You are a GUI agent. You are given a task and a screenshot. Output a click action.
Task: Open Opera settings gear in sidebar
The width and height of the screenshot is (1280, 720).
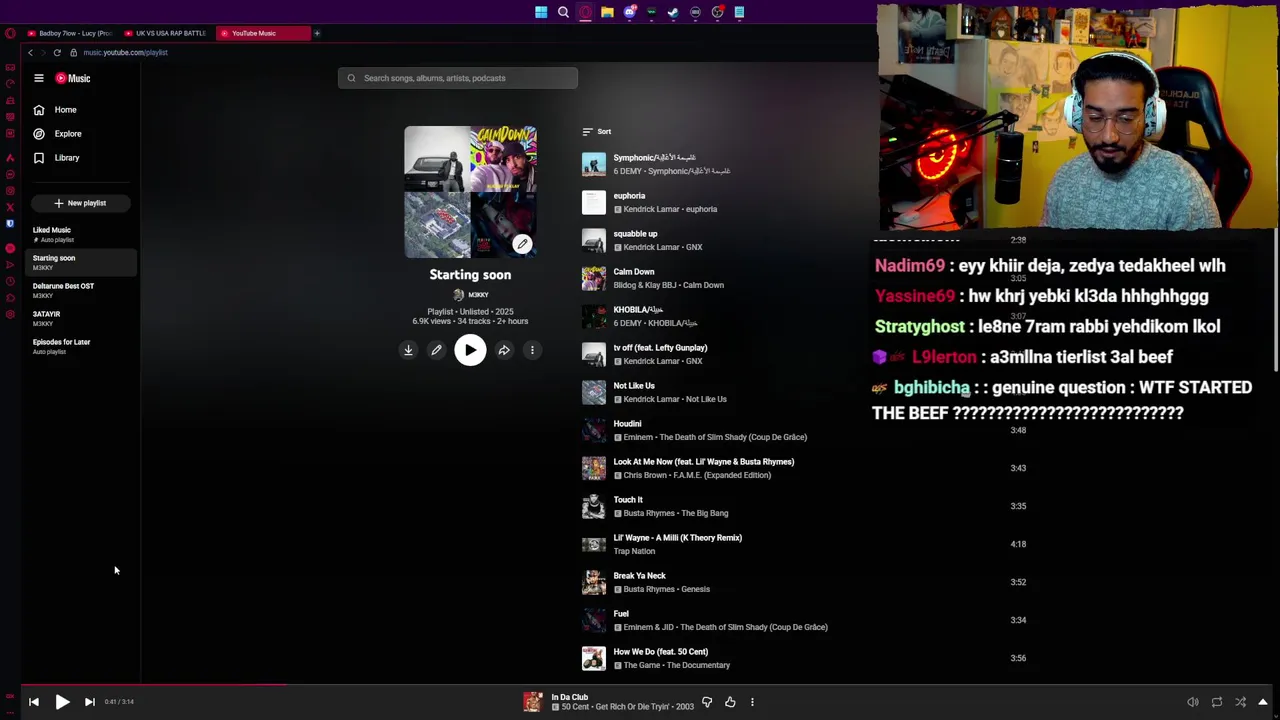(x=10, y=316)
